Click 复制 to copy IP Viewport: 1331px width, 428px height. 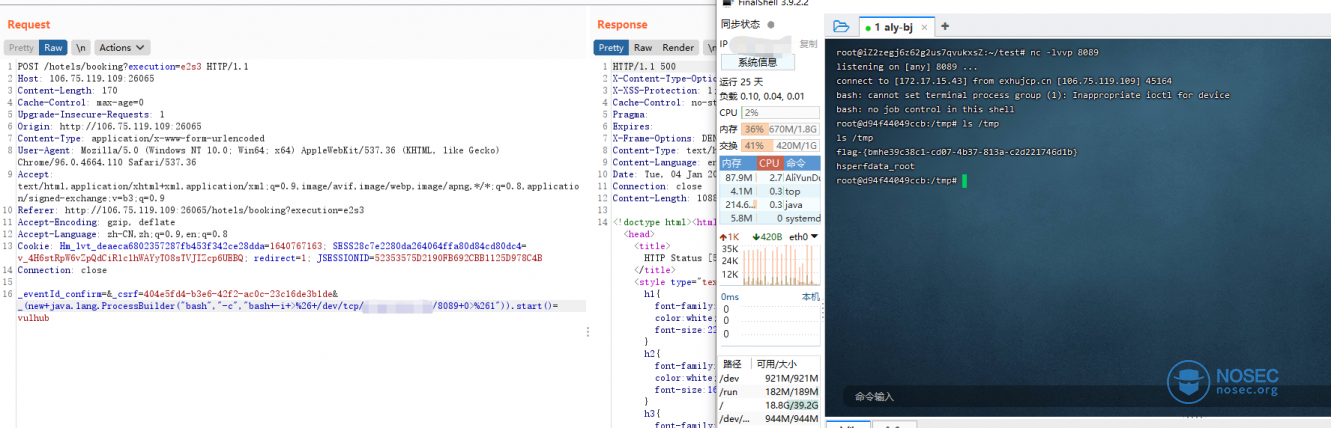point(808,44)
